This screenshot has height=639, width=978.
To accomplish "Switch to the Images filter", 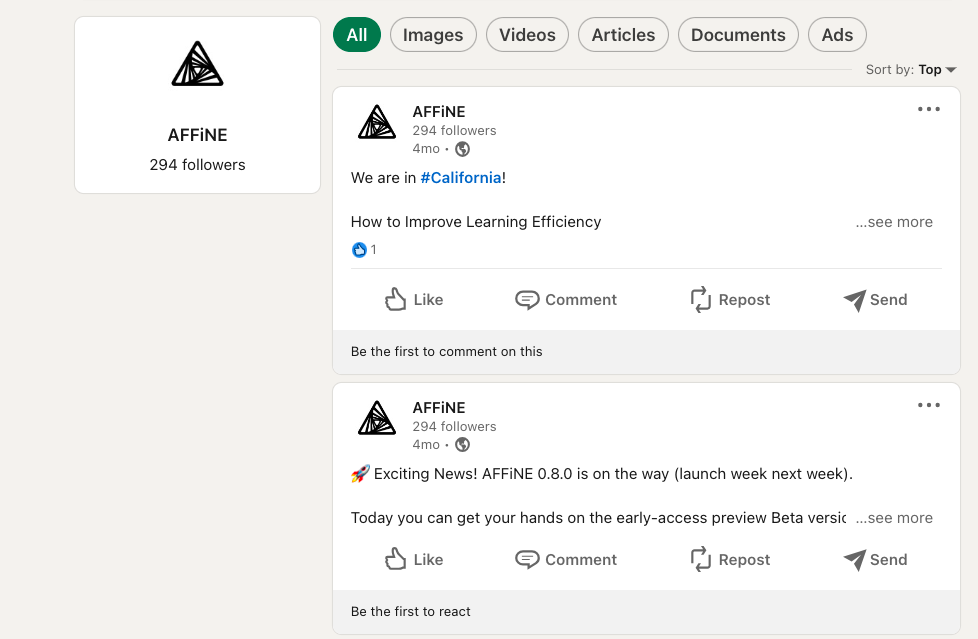I will (x=433, y=35).
